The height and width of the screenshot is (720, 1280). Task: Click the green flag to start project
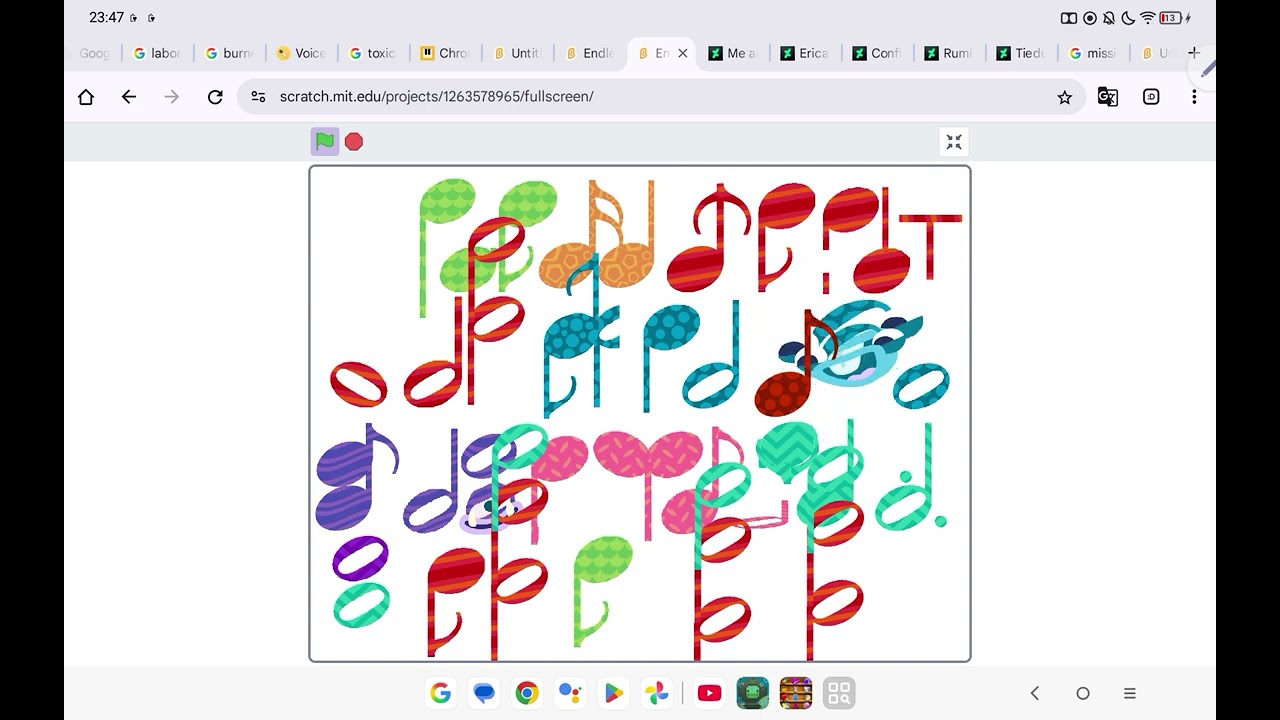click(325, 142)
